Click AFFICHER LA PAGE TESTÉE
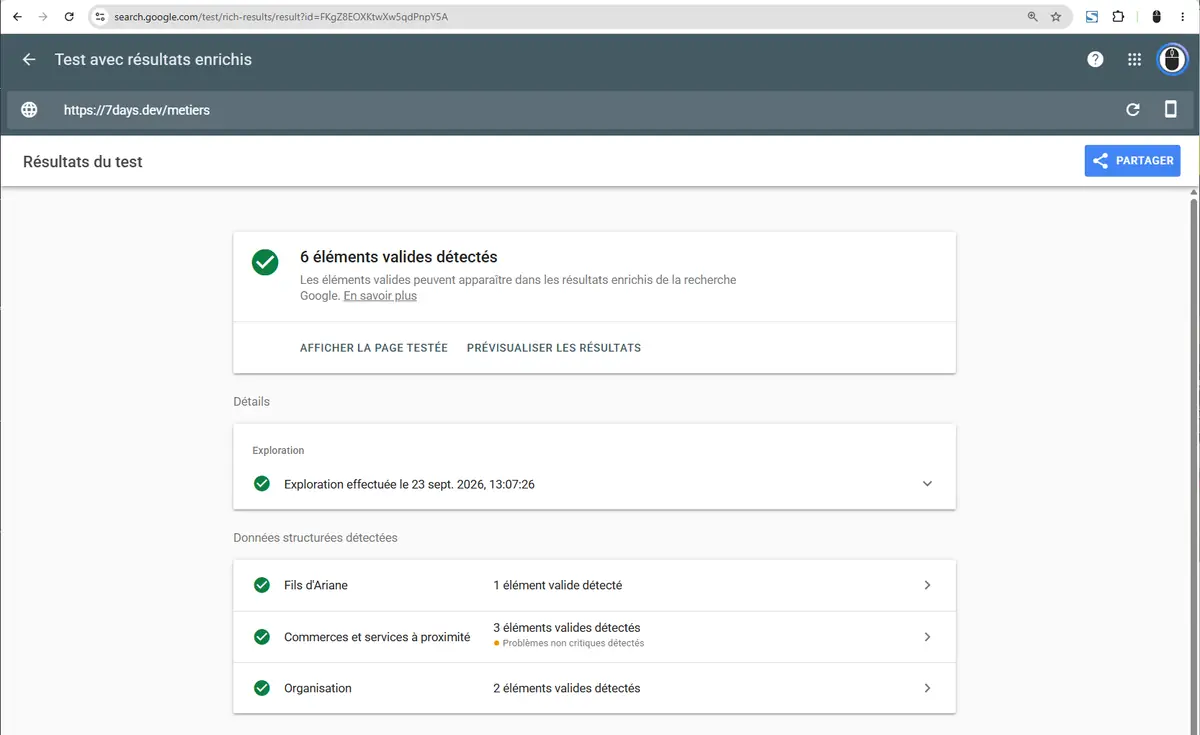 tap(374, 348)
